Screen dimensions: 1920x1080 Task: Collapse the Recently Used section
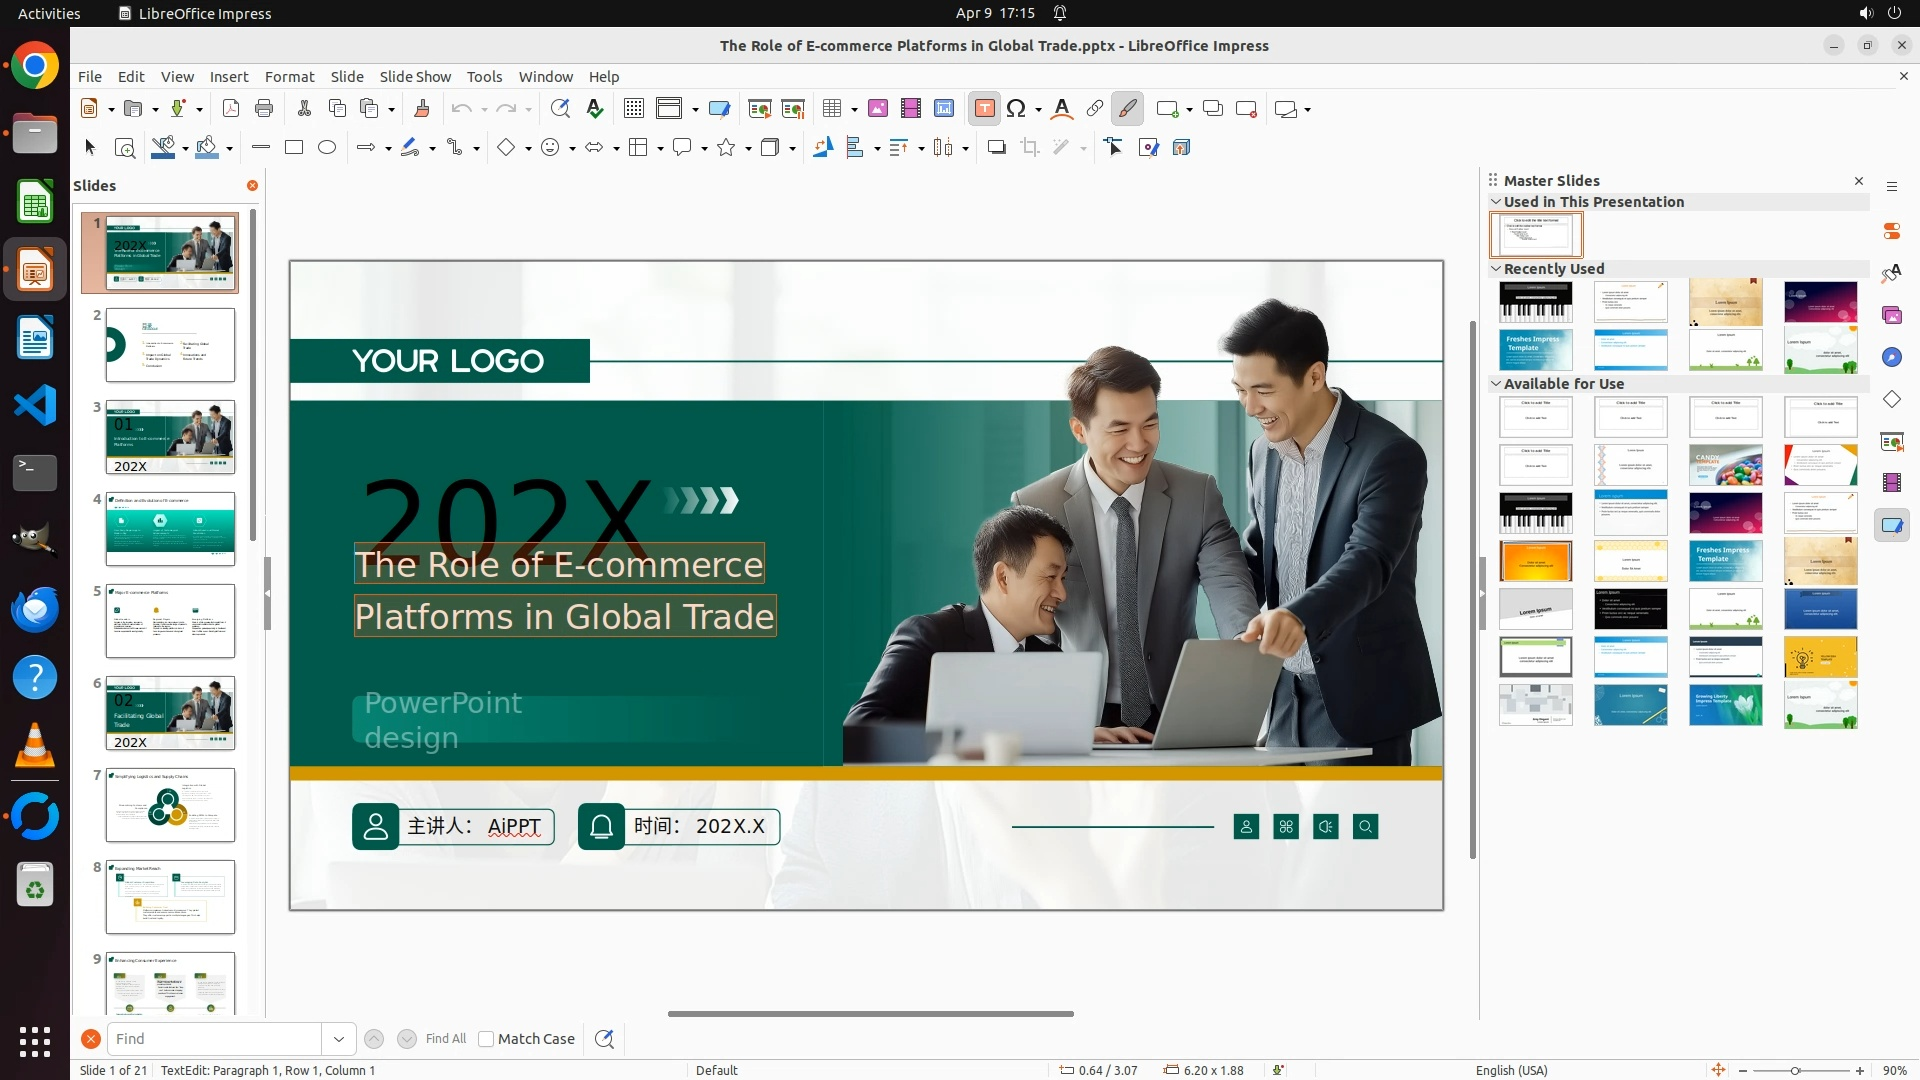[x=1496, y=269]
